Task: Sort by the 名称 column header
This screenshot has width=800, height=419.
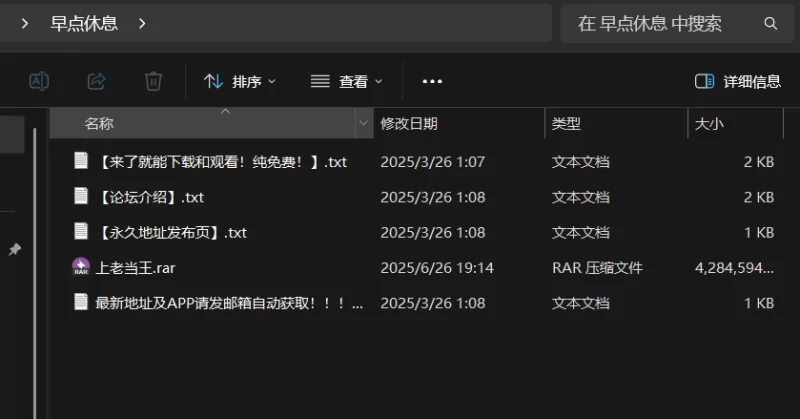Action: pos(202,124)
